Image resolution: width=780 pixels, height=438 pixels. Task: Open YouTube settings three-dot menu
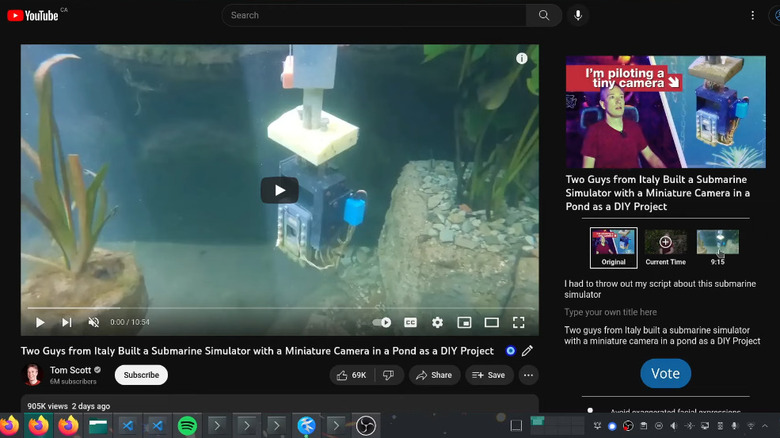[x=753, y=15]
